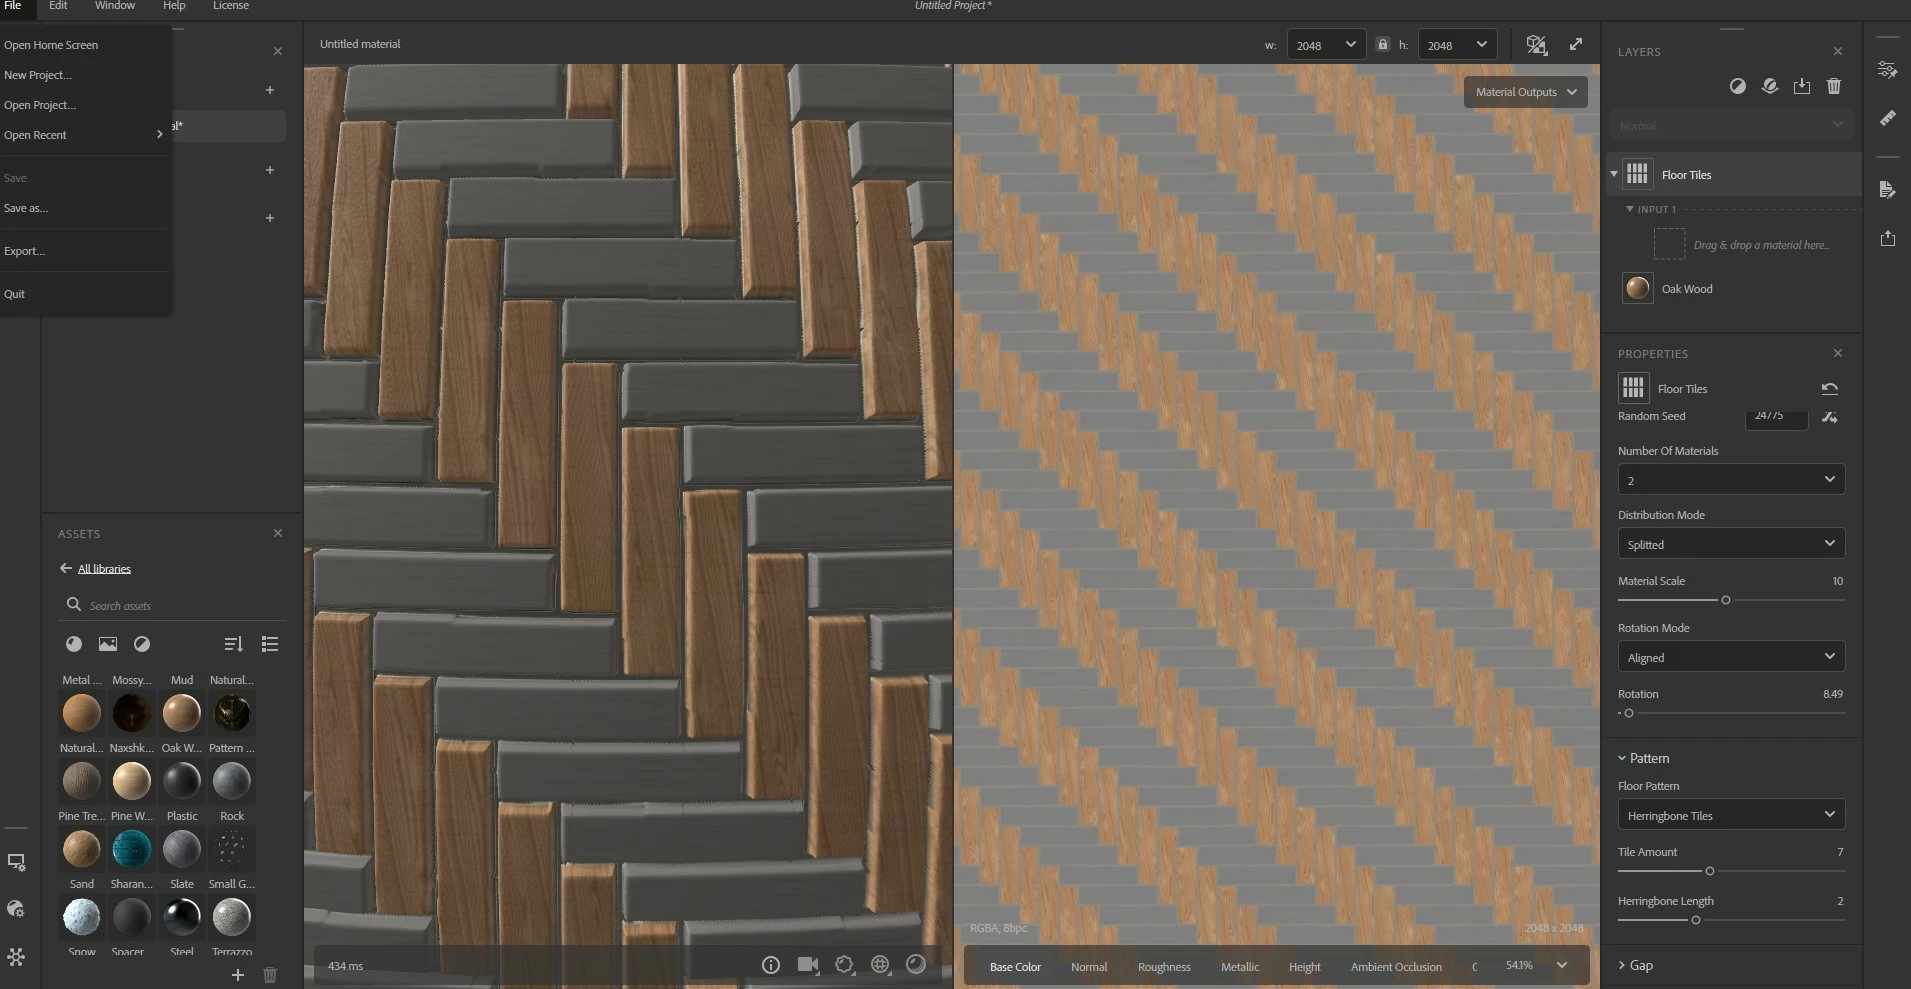Expand the viewport to fullscreen
Screen dimensions: 1911x989
coord(1576,44)
